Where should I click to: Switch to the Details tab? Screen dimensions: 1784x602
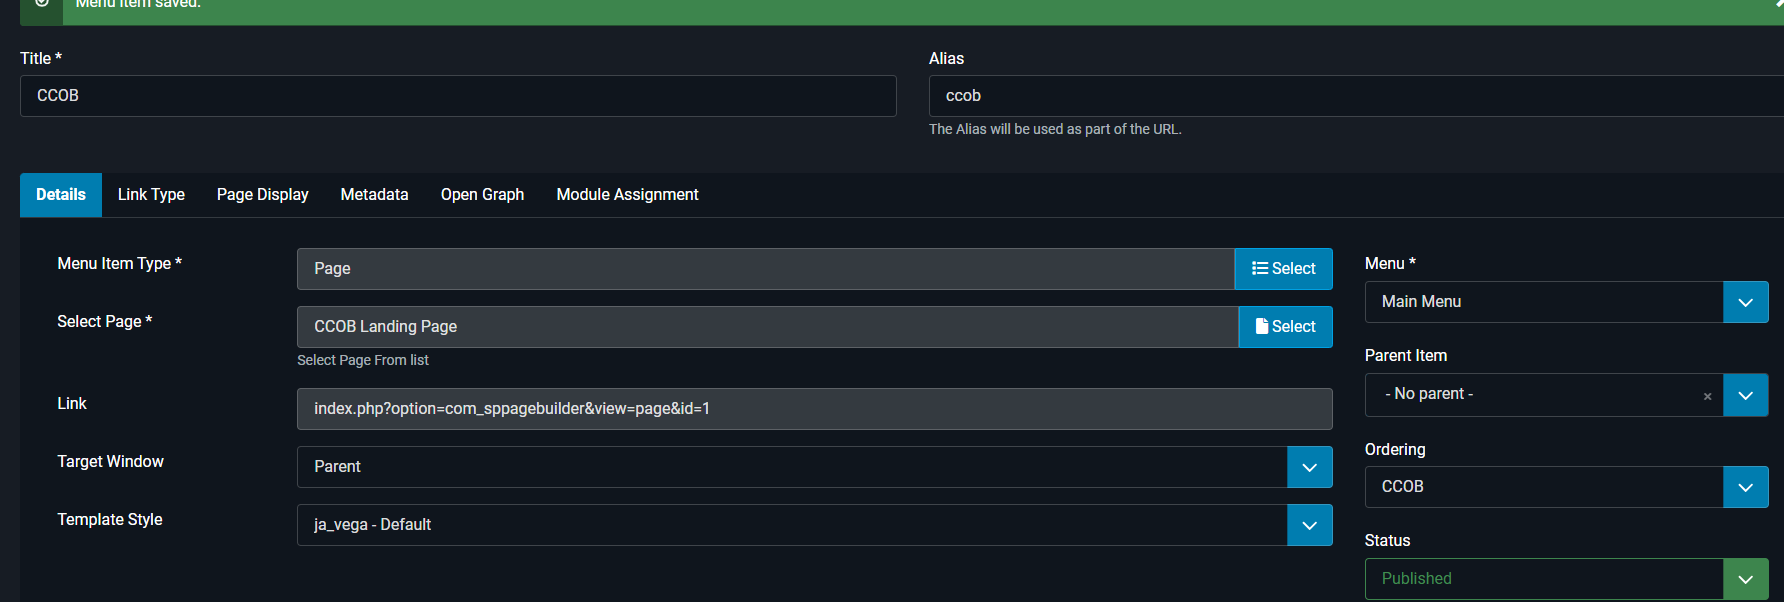(61, 195)
